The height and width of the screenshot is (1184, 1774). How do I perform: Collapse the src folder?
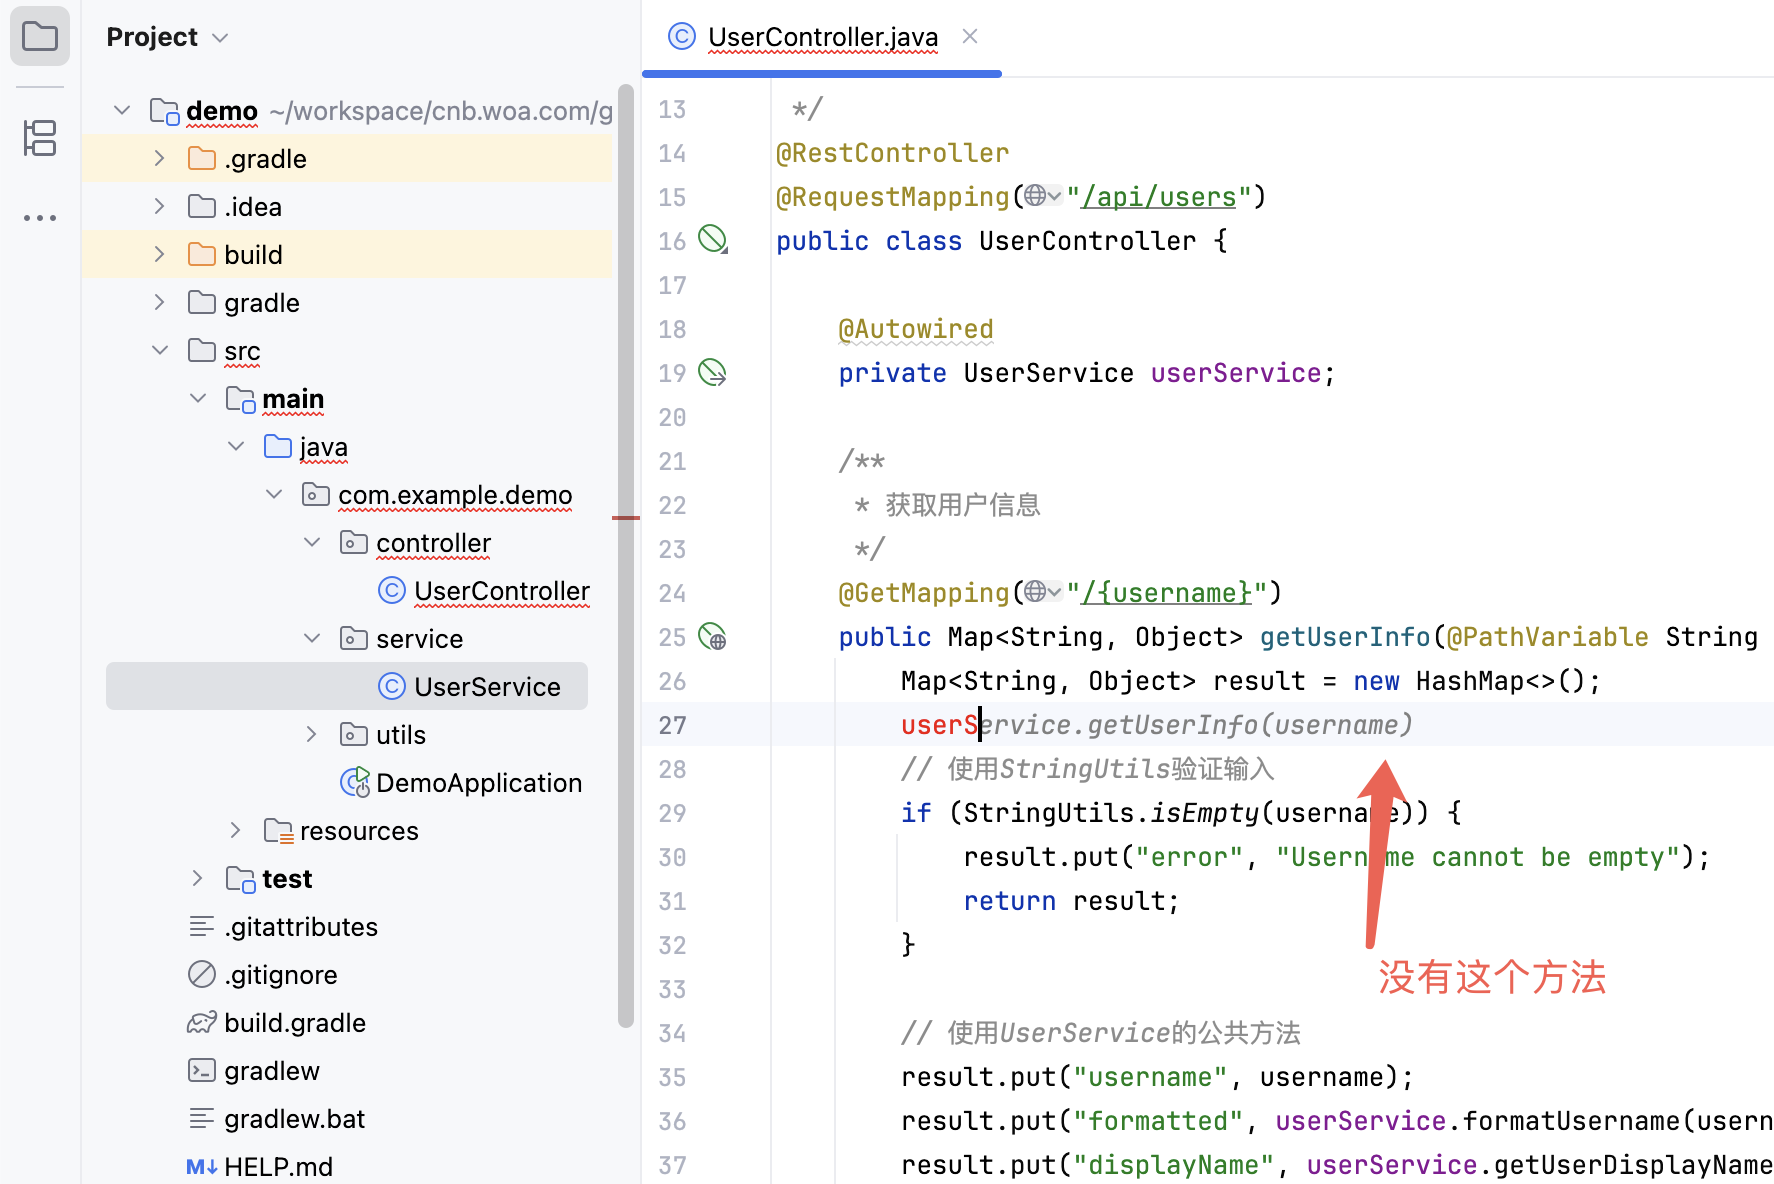pos(159,350)
